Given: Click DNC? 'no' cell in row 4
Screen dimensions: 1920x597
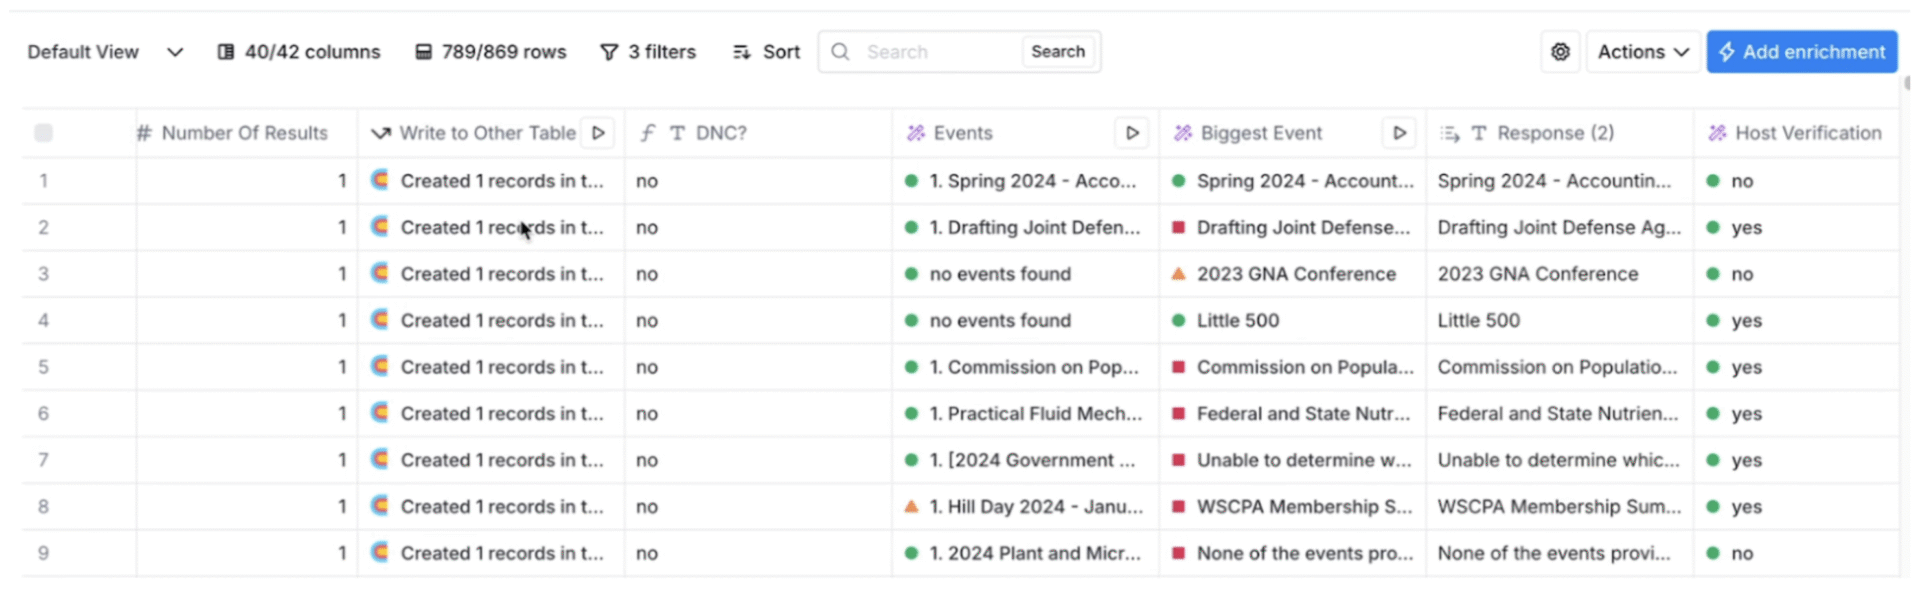Looking at the screenshot, I should pos(758,320).
